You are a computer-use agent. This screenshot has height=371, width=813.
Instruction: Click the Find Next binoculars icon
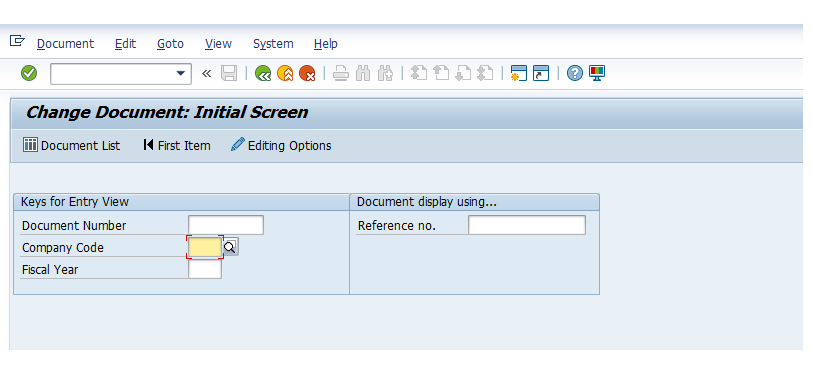coord(385,73)
